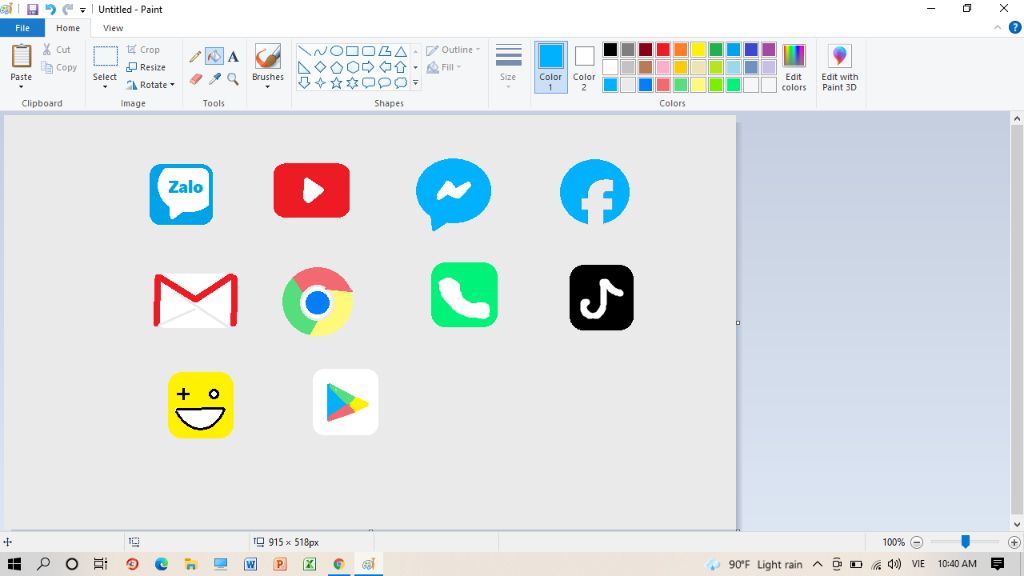
Task: Select the Text tool
Action: point(233,57)
